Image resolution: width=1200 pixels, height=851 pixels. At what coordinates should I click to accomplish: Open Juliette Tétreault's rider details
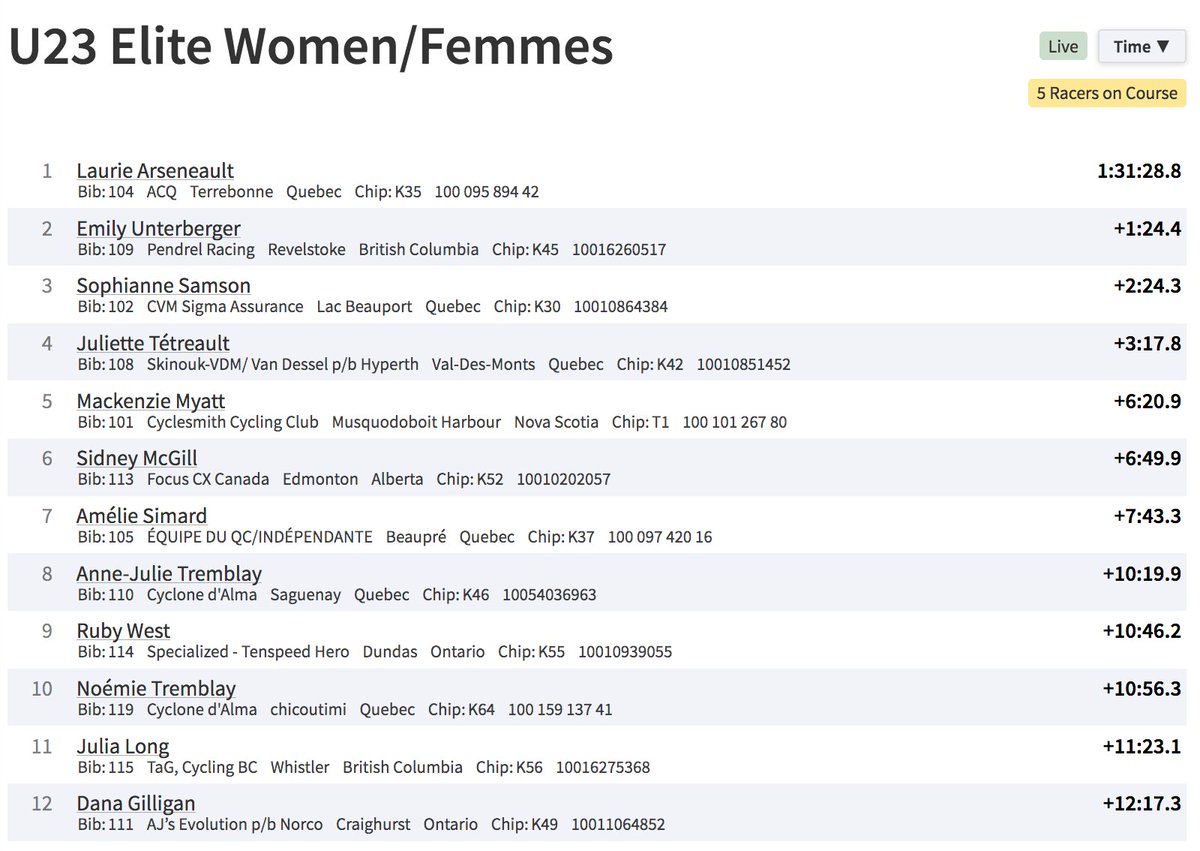coord(152,343)
